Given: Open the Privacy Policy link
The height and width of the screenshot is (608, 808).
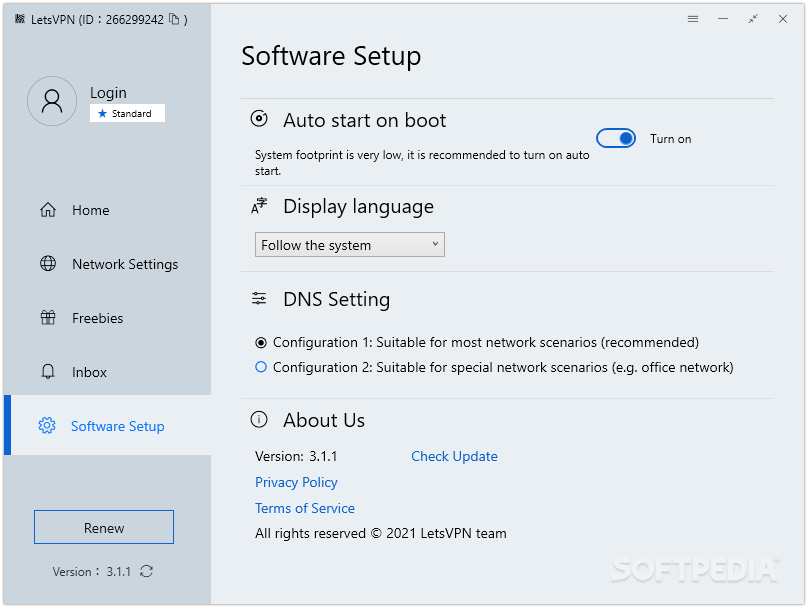Looking at the screenshot, I should click(296, 482).
